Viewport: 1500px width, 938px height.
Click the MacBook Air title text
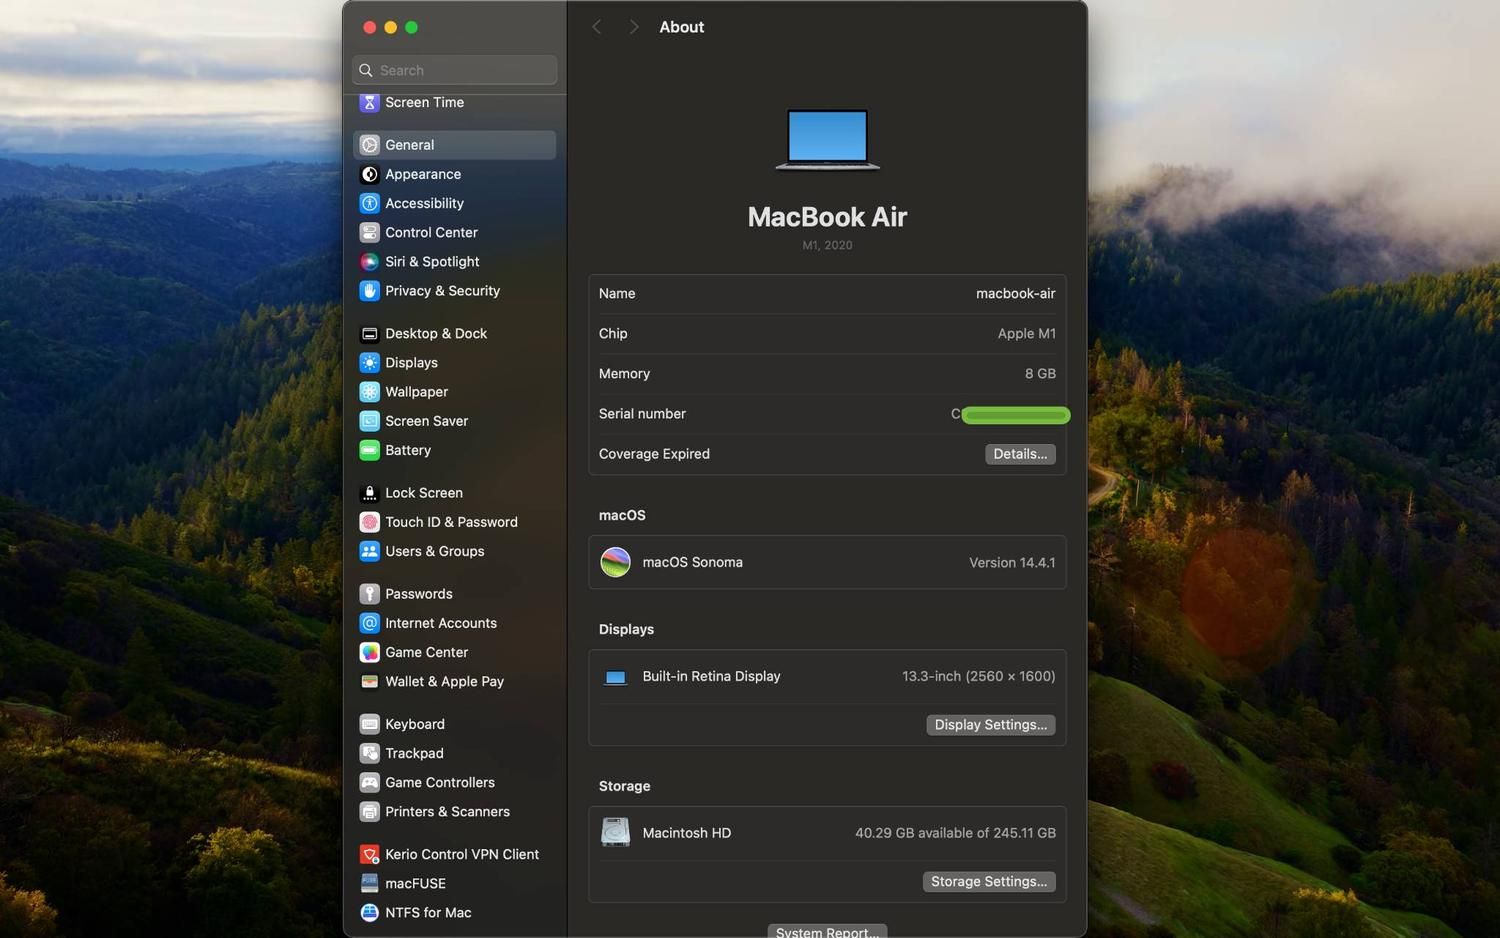827,217
